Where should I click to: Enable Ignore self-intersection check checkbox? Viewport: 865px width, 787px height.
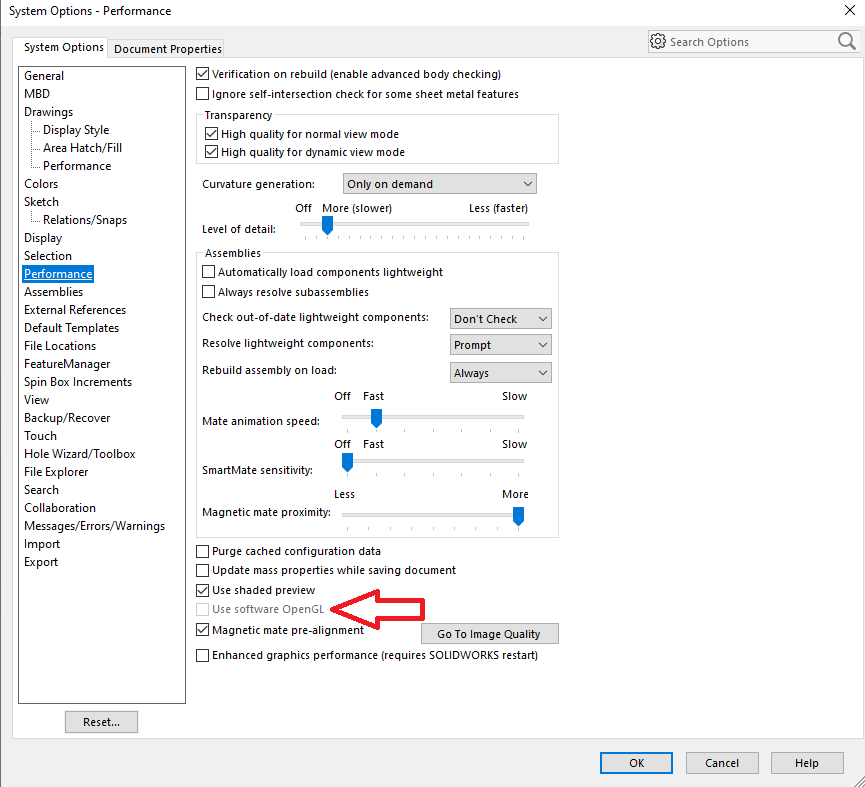pos(202,94)
